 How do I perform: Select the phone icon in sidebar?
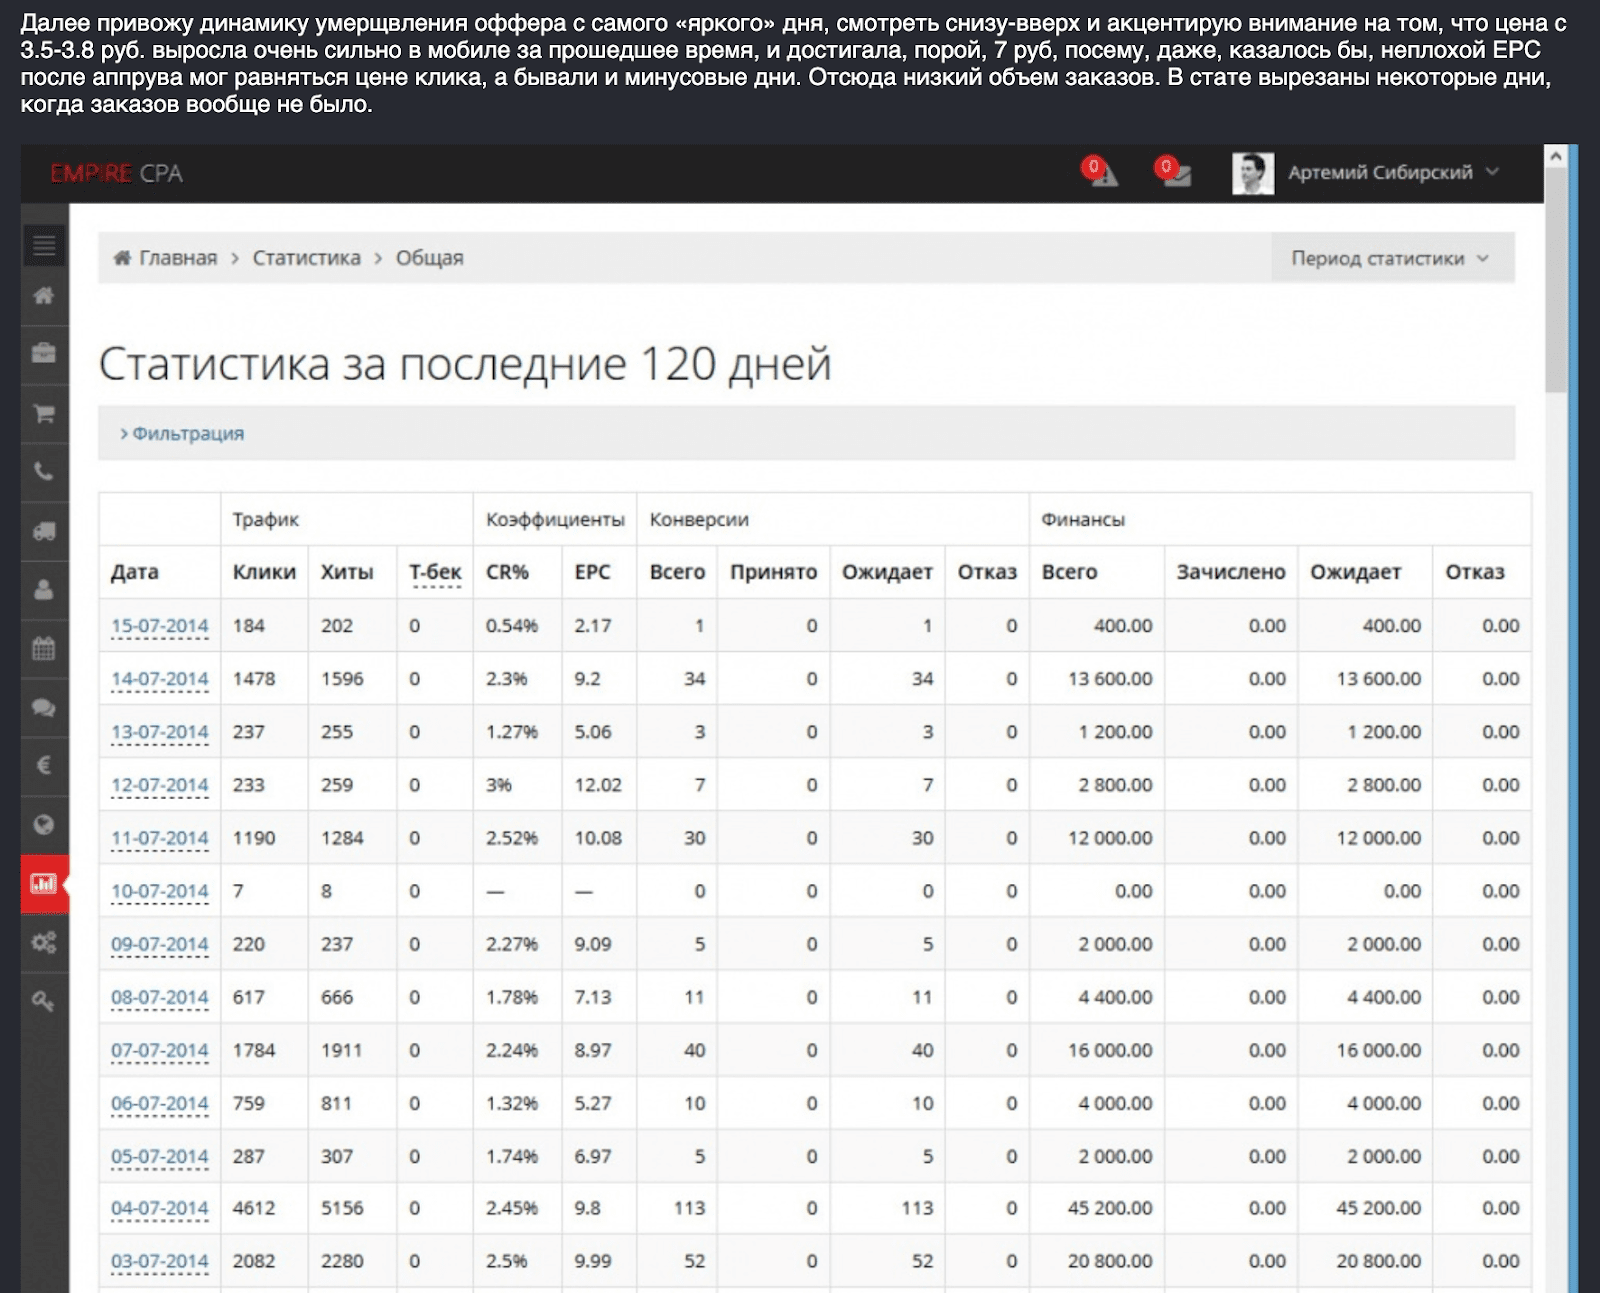point(44,471)
